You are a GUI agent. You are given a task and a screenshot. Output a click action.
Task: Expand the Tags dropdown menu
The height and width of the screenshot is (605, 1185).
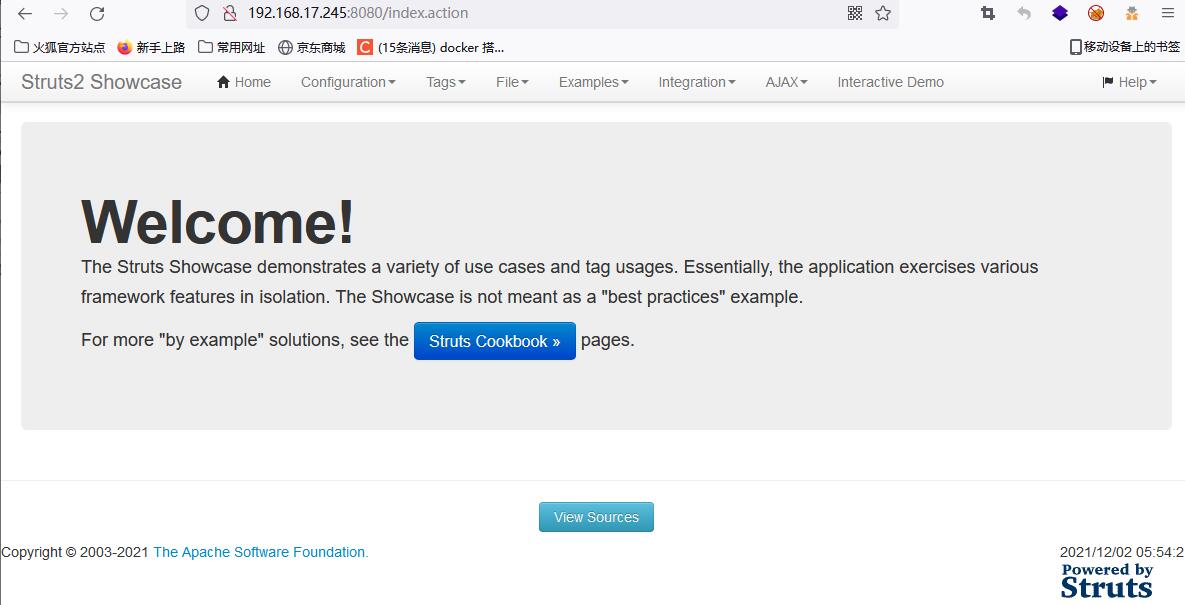pos(446,82)
